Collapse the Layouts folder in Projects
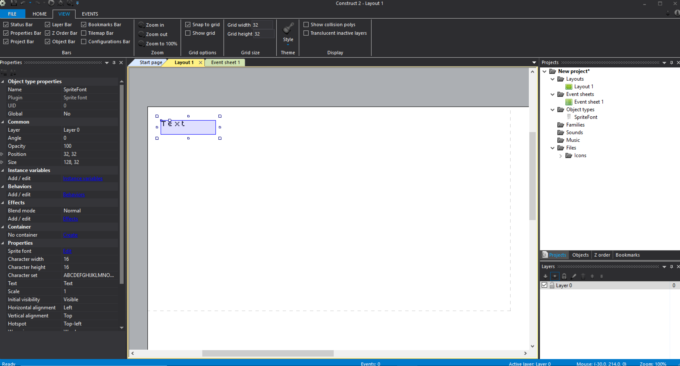Screen dimensions: 680x366 (x=552, y=79)
